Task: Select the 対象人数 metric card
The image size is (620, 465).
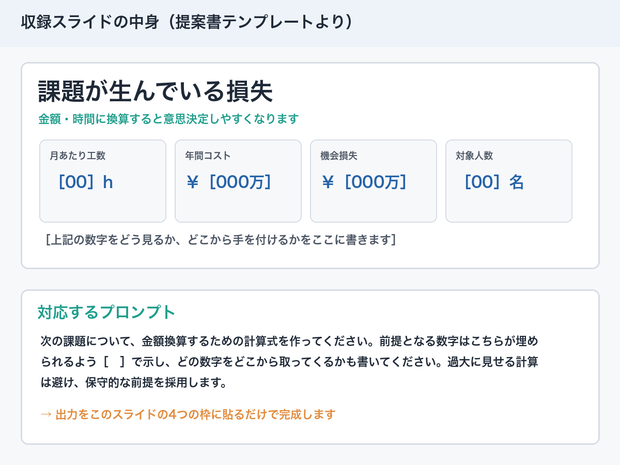Action: tap(509, 181)
